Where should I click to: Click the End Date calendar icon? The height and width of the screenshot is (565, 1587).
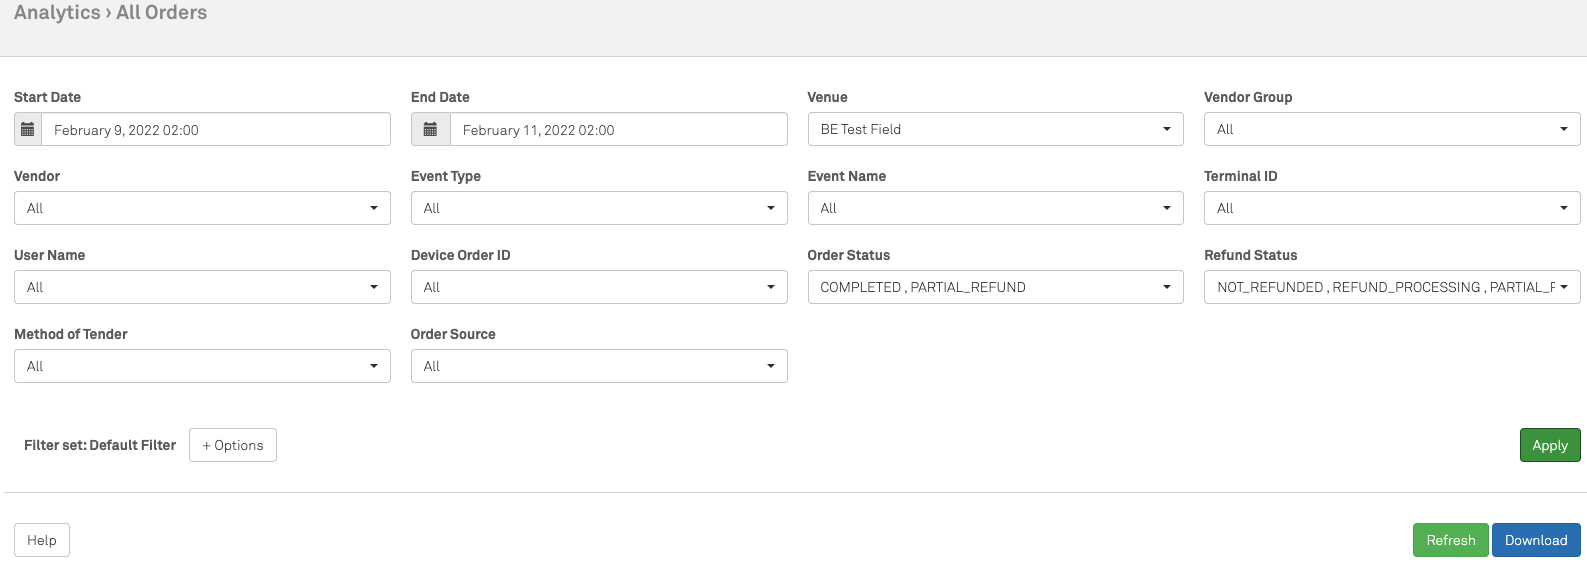430,129
